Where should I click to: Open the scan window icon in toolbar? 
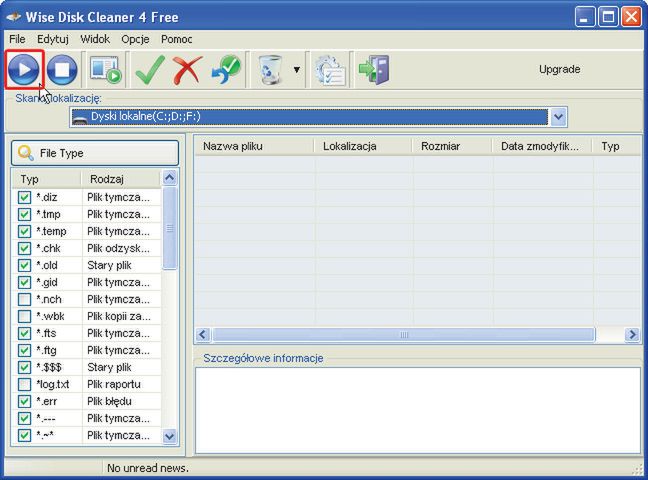pyautogui.click(x=105, y=69)
